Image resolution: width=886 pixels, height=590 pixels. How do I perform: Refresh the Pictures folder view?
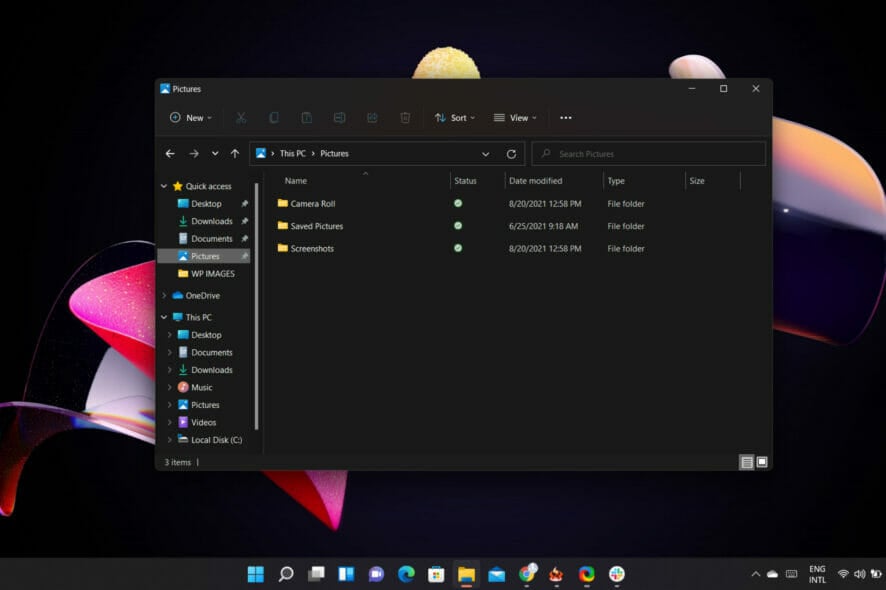pyautogui.click(x=511, y=154)
